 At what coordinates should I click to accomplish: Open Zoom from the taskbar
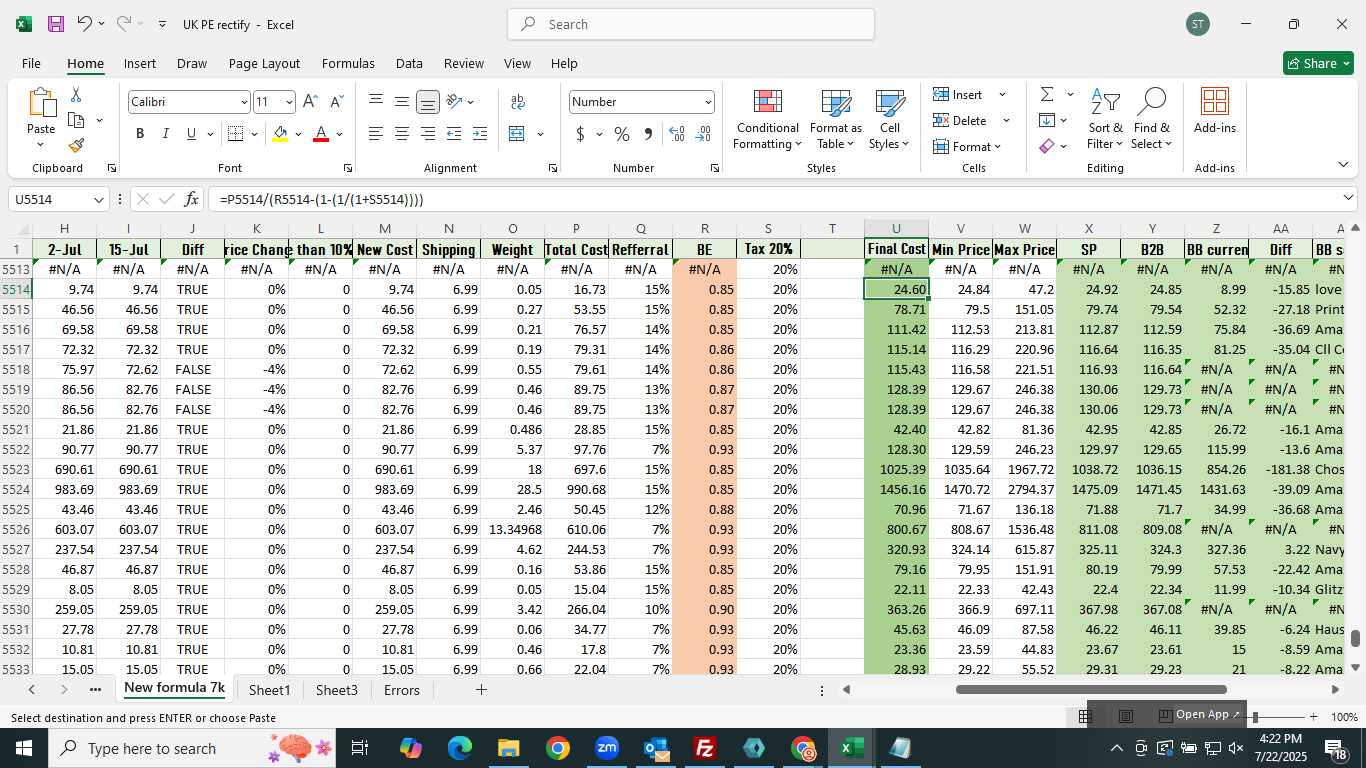tap(607, 748)
